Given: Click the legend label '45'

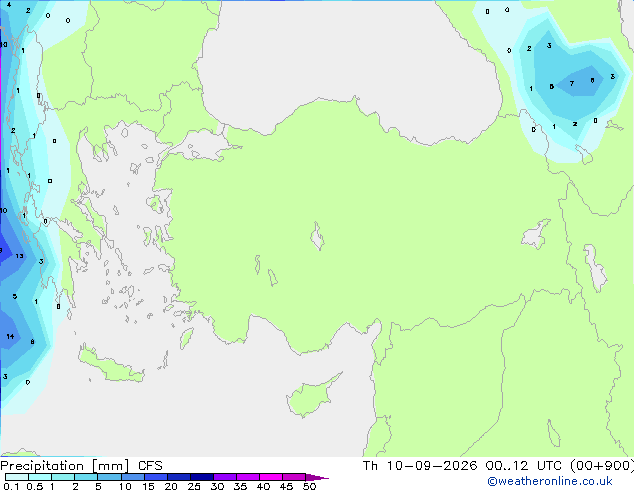Looking at the screenshot, I should click(x=286, y=486).
